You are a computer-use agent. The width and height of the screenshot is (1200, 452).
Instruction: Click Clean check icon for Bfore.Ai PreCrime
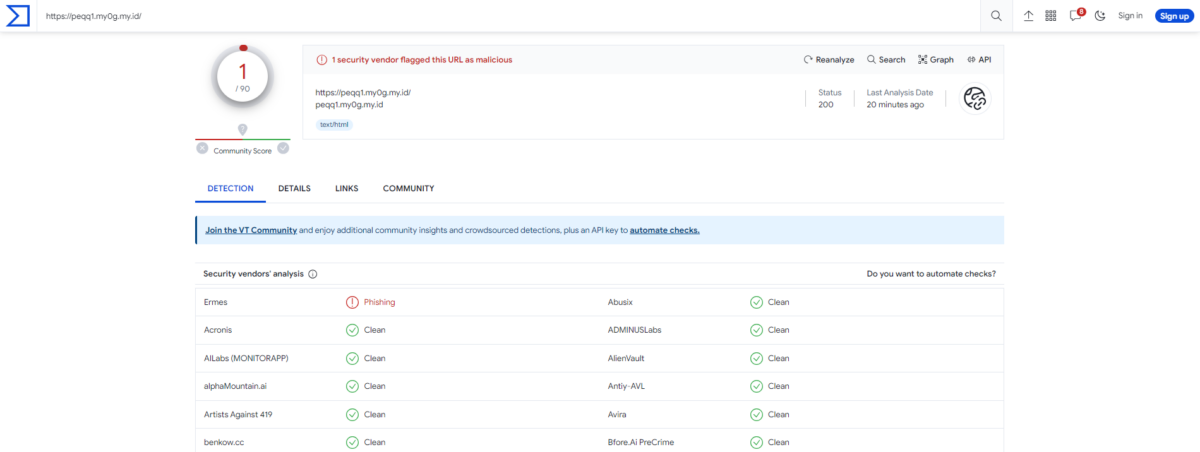(x=756, y=442)
